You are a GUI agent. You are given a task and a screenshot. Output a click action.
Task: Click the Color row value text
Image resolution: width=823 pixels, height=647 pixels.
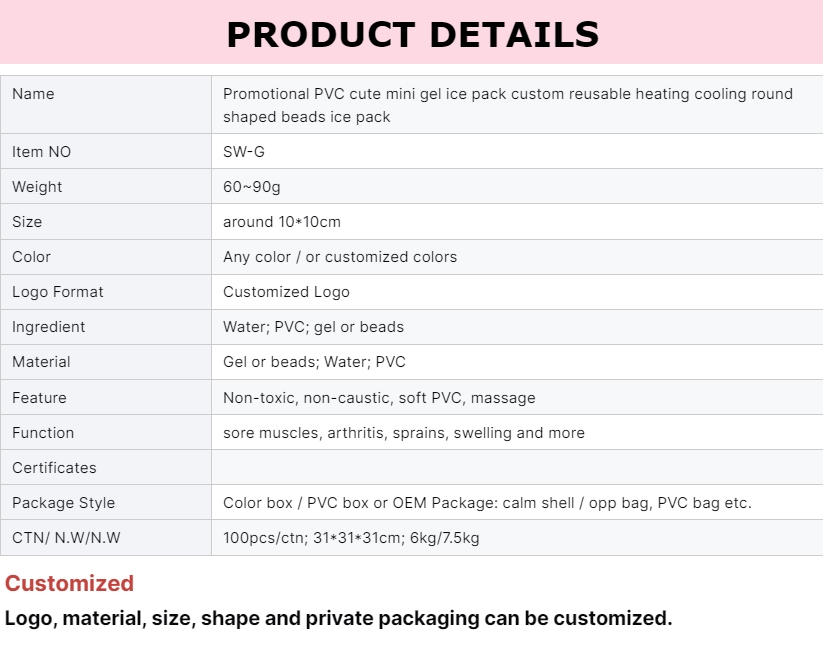coord(340,257)
